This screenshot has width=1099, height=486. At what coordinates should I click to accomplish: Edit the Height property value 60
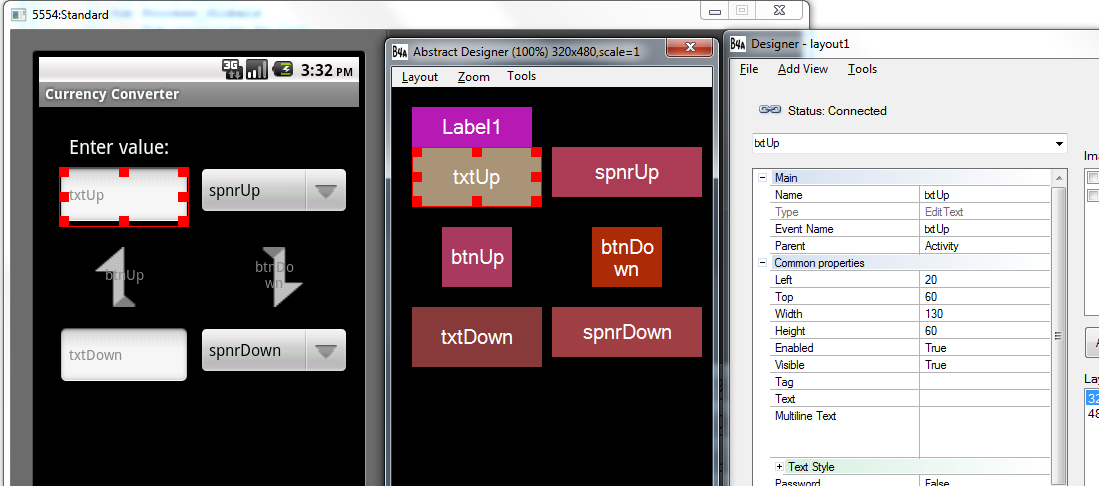985,331
